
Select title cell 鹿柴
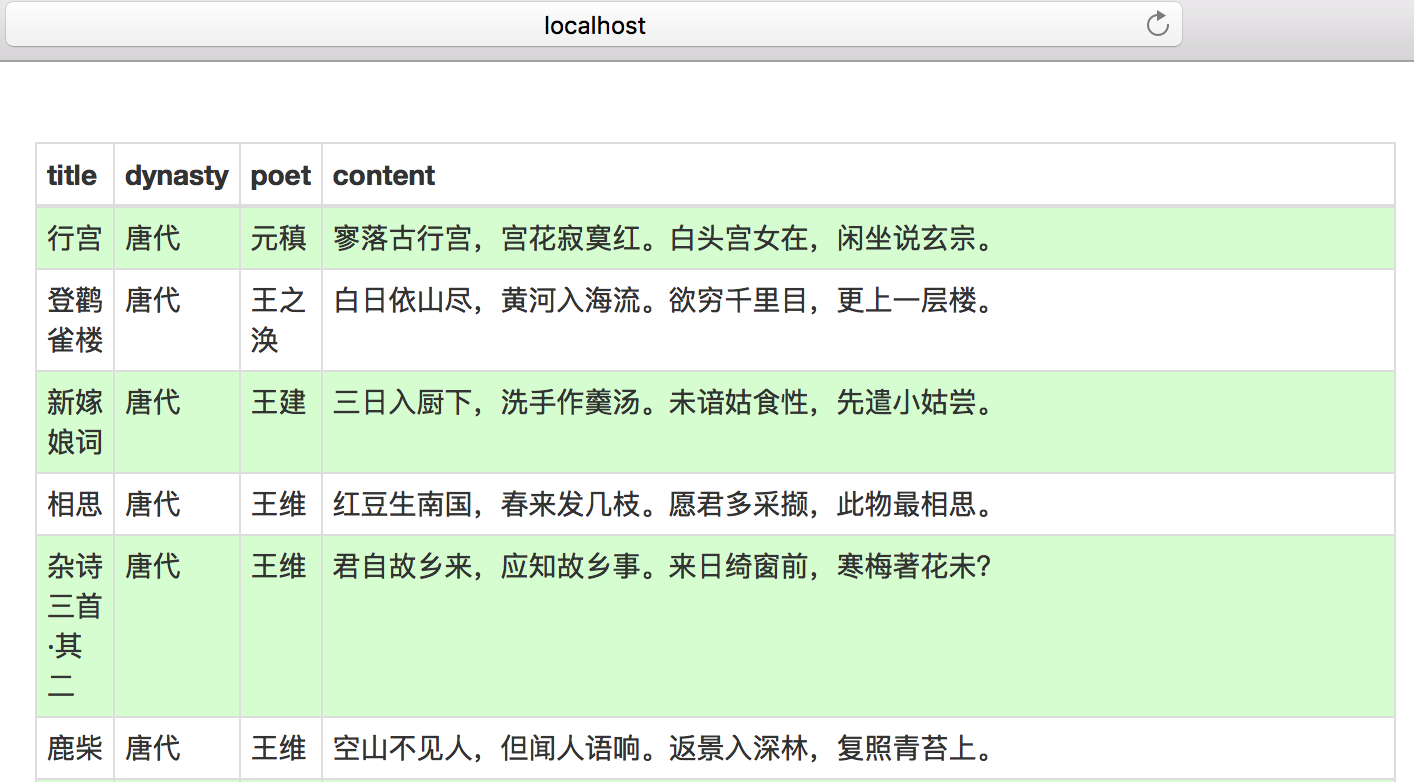[75, 748]
